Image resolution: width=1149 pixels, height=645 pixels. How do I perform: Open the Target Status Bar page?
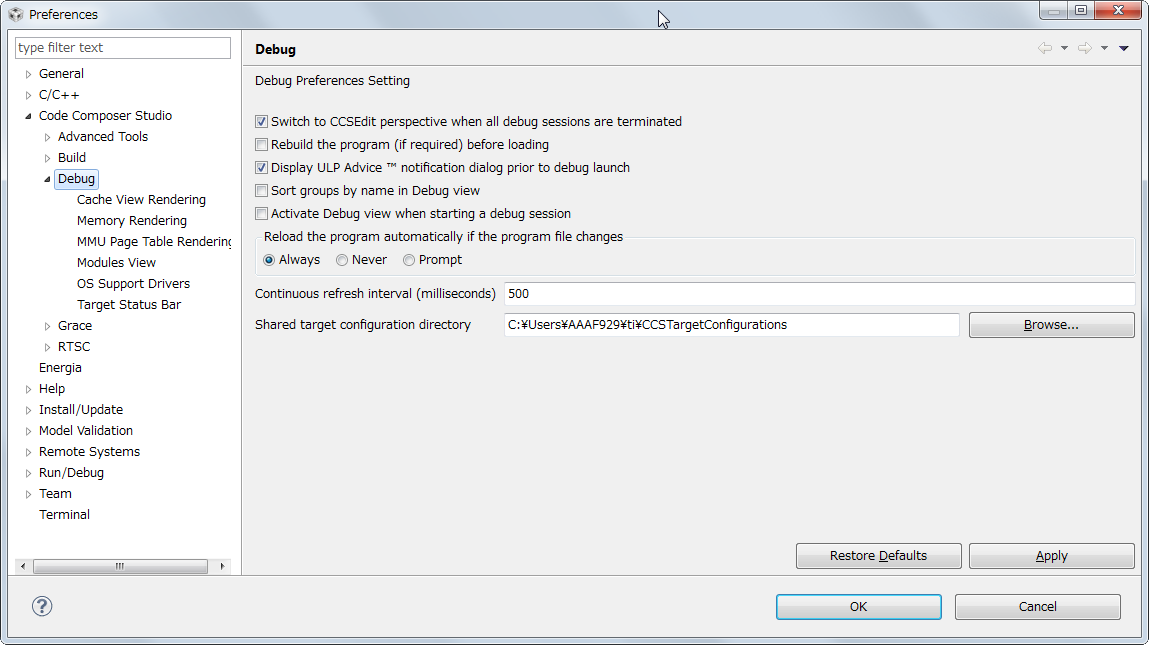point(129,304)
